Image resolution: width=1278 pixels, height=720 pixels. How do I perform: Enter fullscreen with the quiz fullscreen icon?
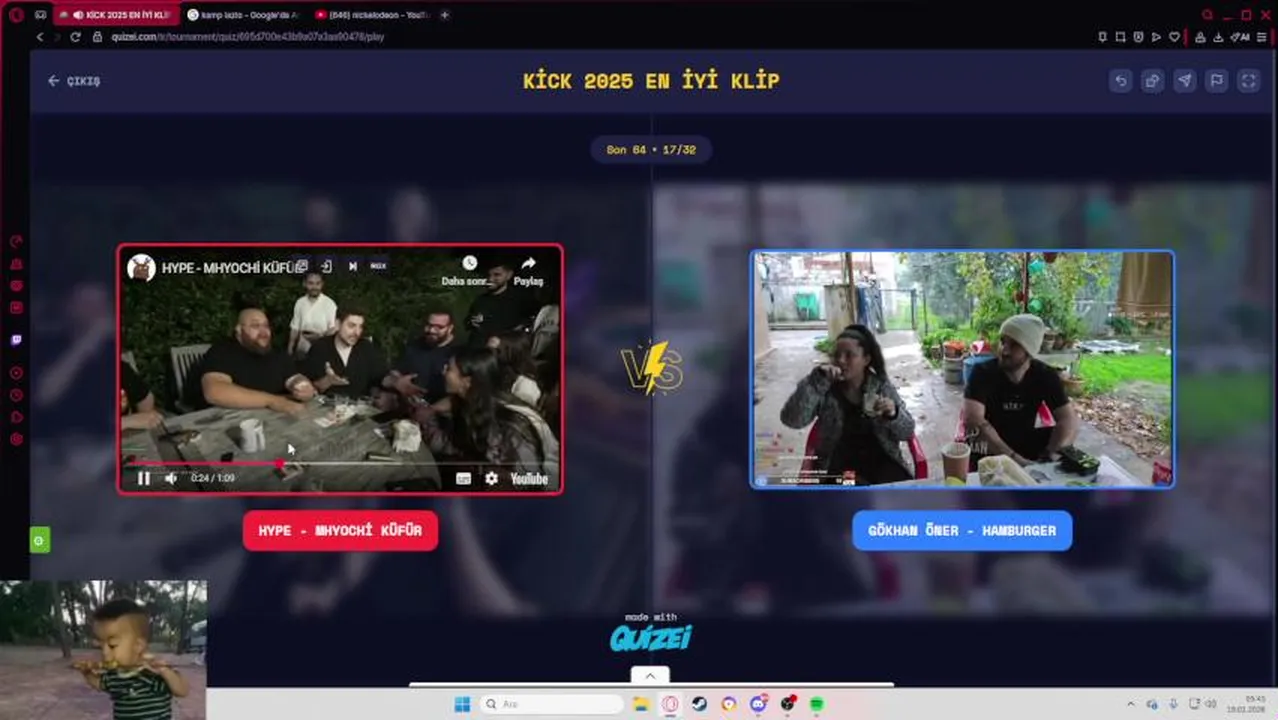pyautogui.click(x=1248, y=81)
